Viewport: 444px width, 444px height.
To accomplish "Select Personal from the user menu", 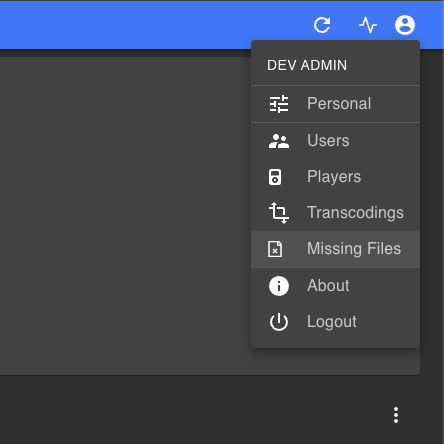I will [x=335, y=104].
